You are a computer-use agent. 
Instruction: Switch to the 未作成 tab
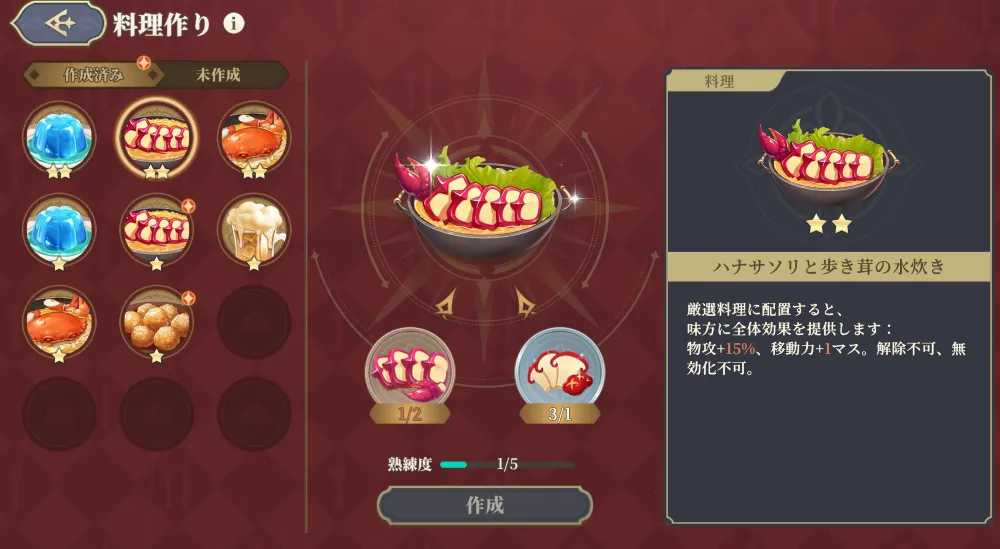click(x=217, y=75)
